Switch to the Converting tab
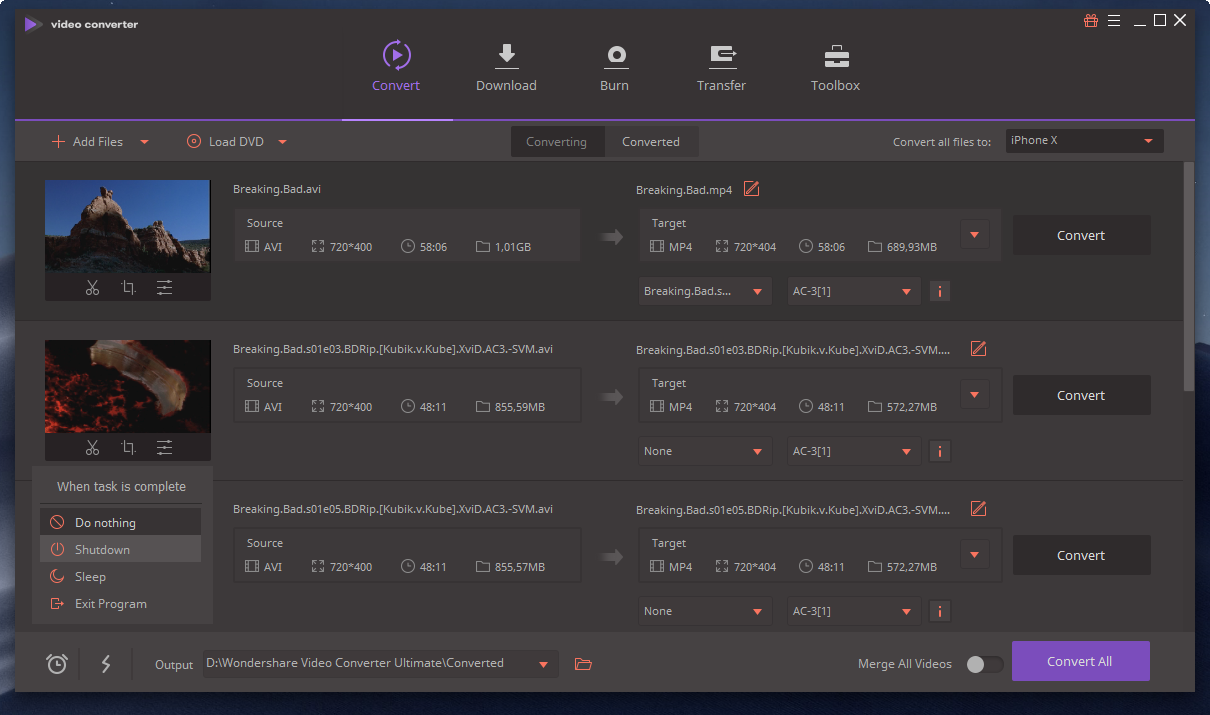This screenshot has height=715, width=1210. coord(556,142)
